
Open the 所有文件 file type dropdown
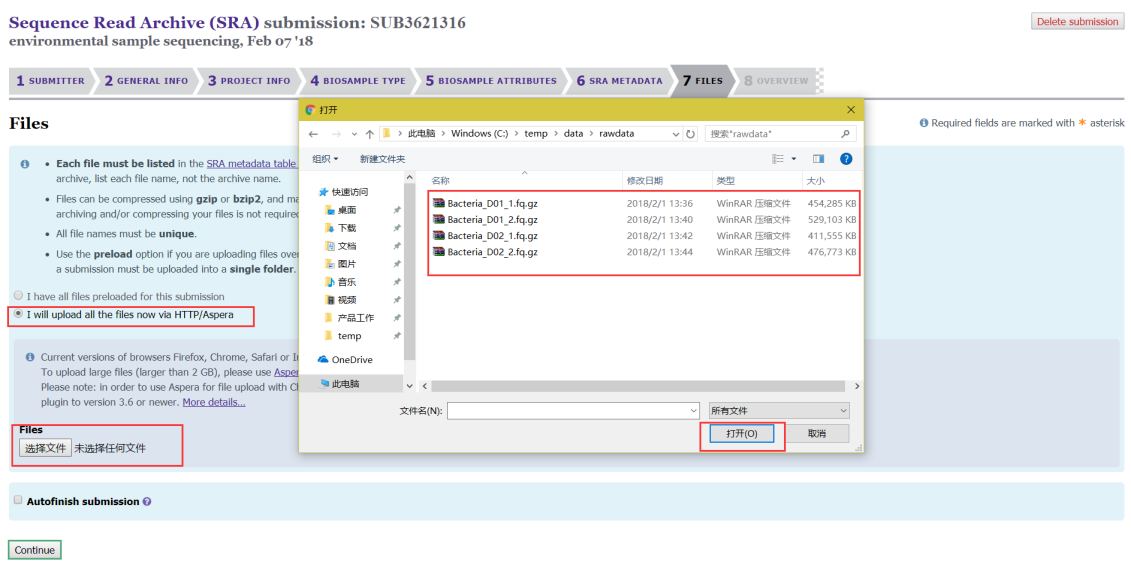click(x=778, y=411)
